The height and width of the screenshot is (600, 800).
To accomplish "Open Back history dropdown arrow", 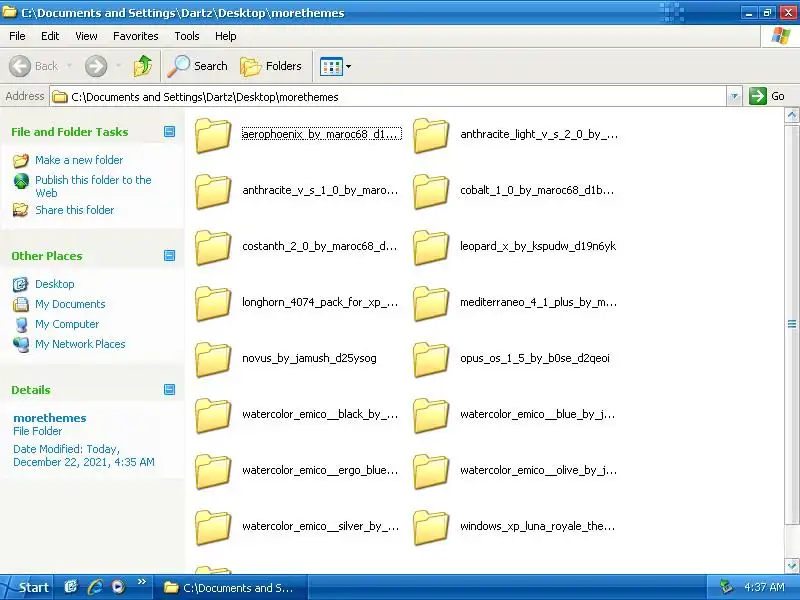I will coord(69,66).
